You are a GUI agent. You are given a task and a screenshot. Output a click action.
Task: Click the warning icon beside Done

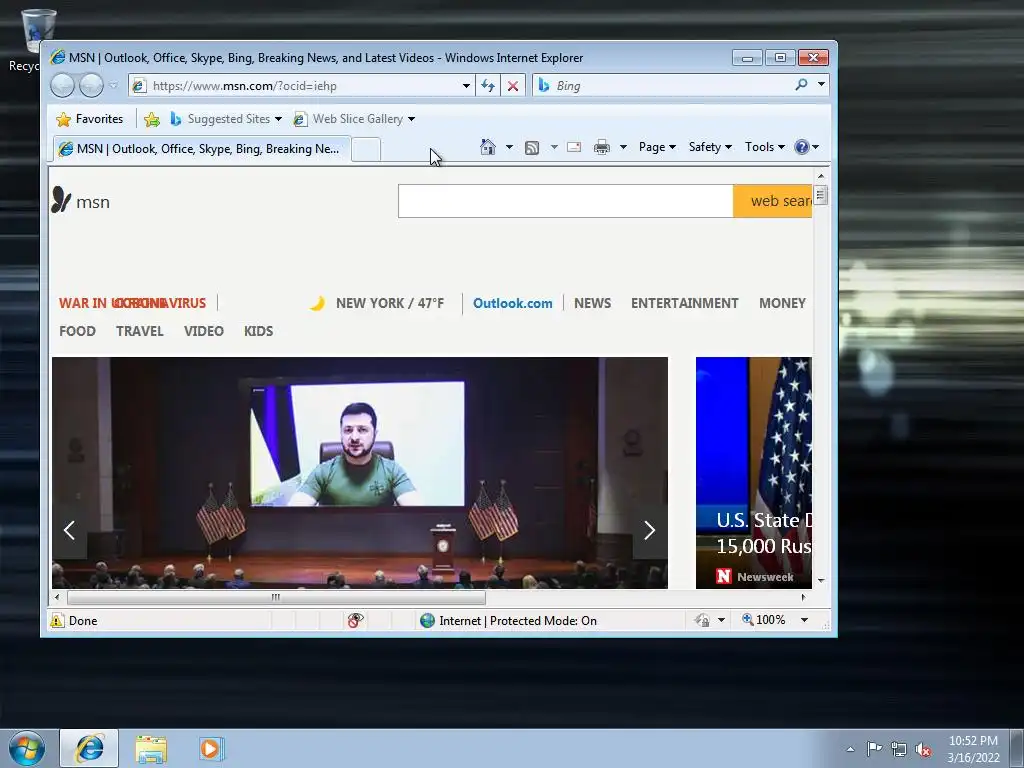coord(57,620)
